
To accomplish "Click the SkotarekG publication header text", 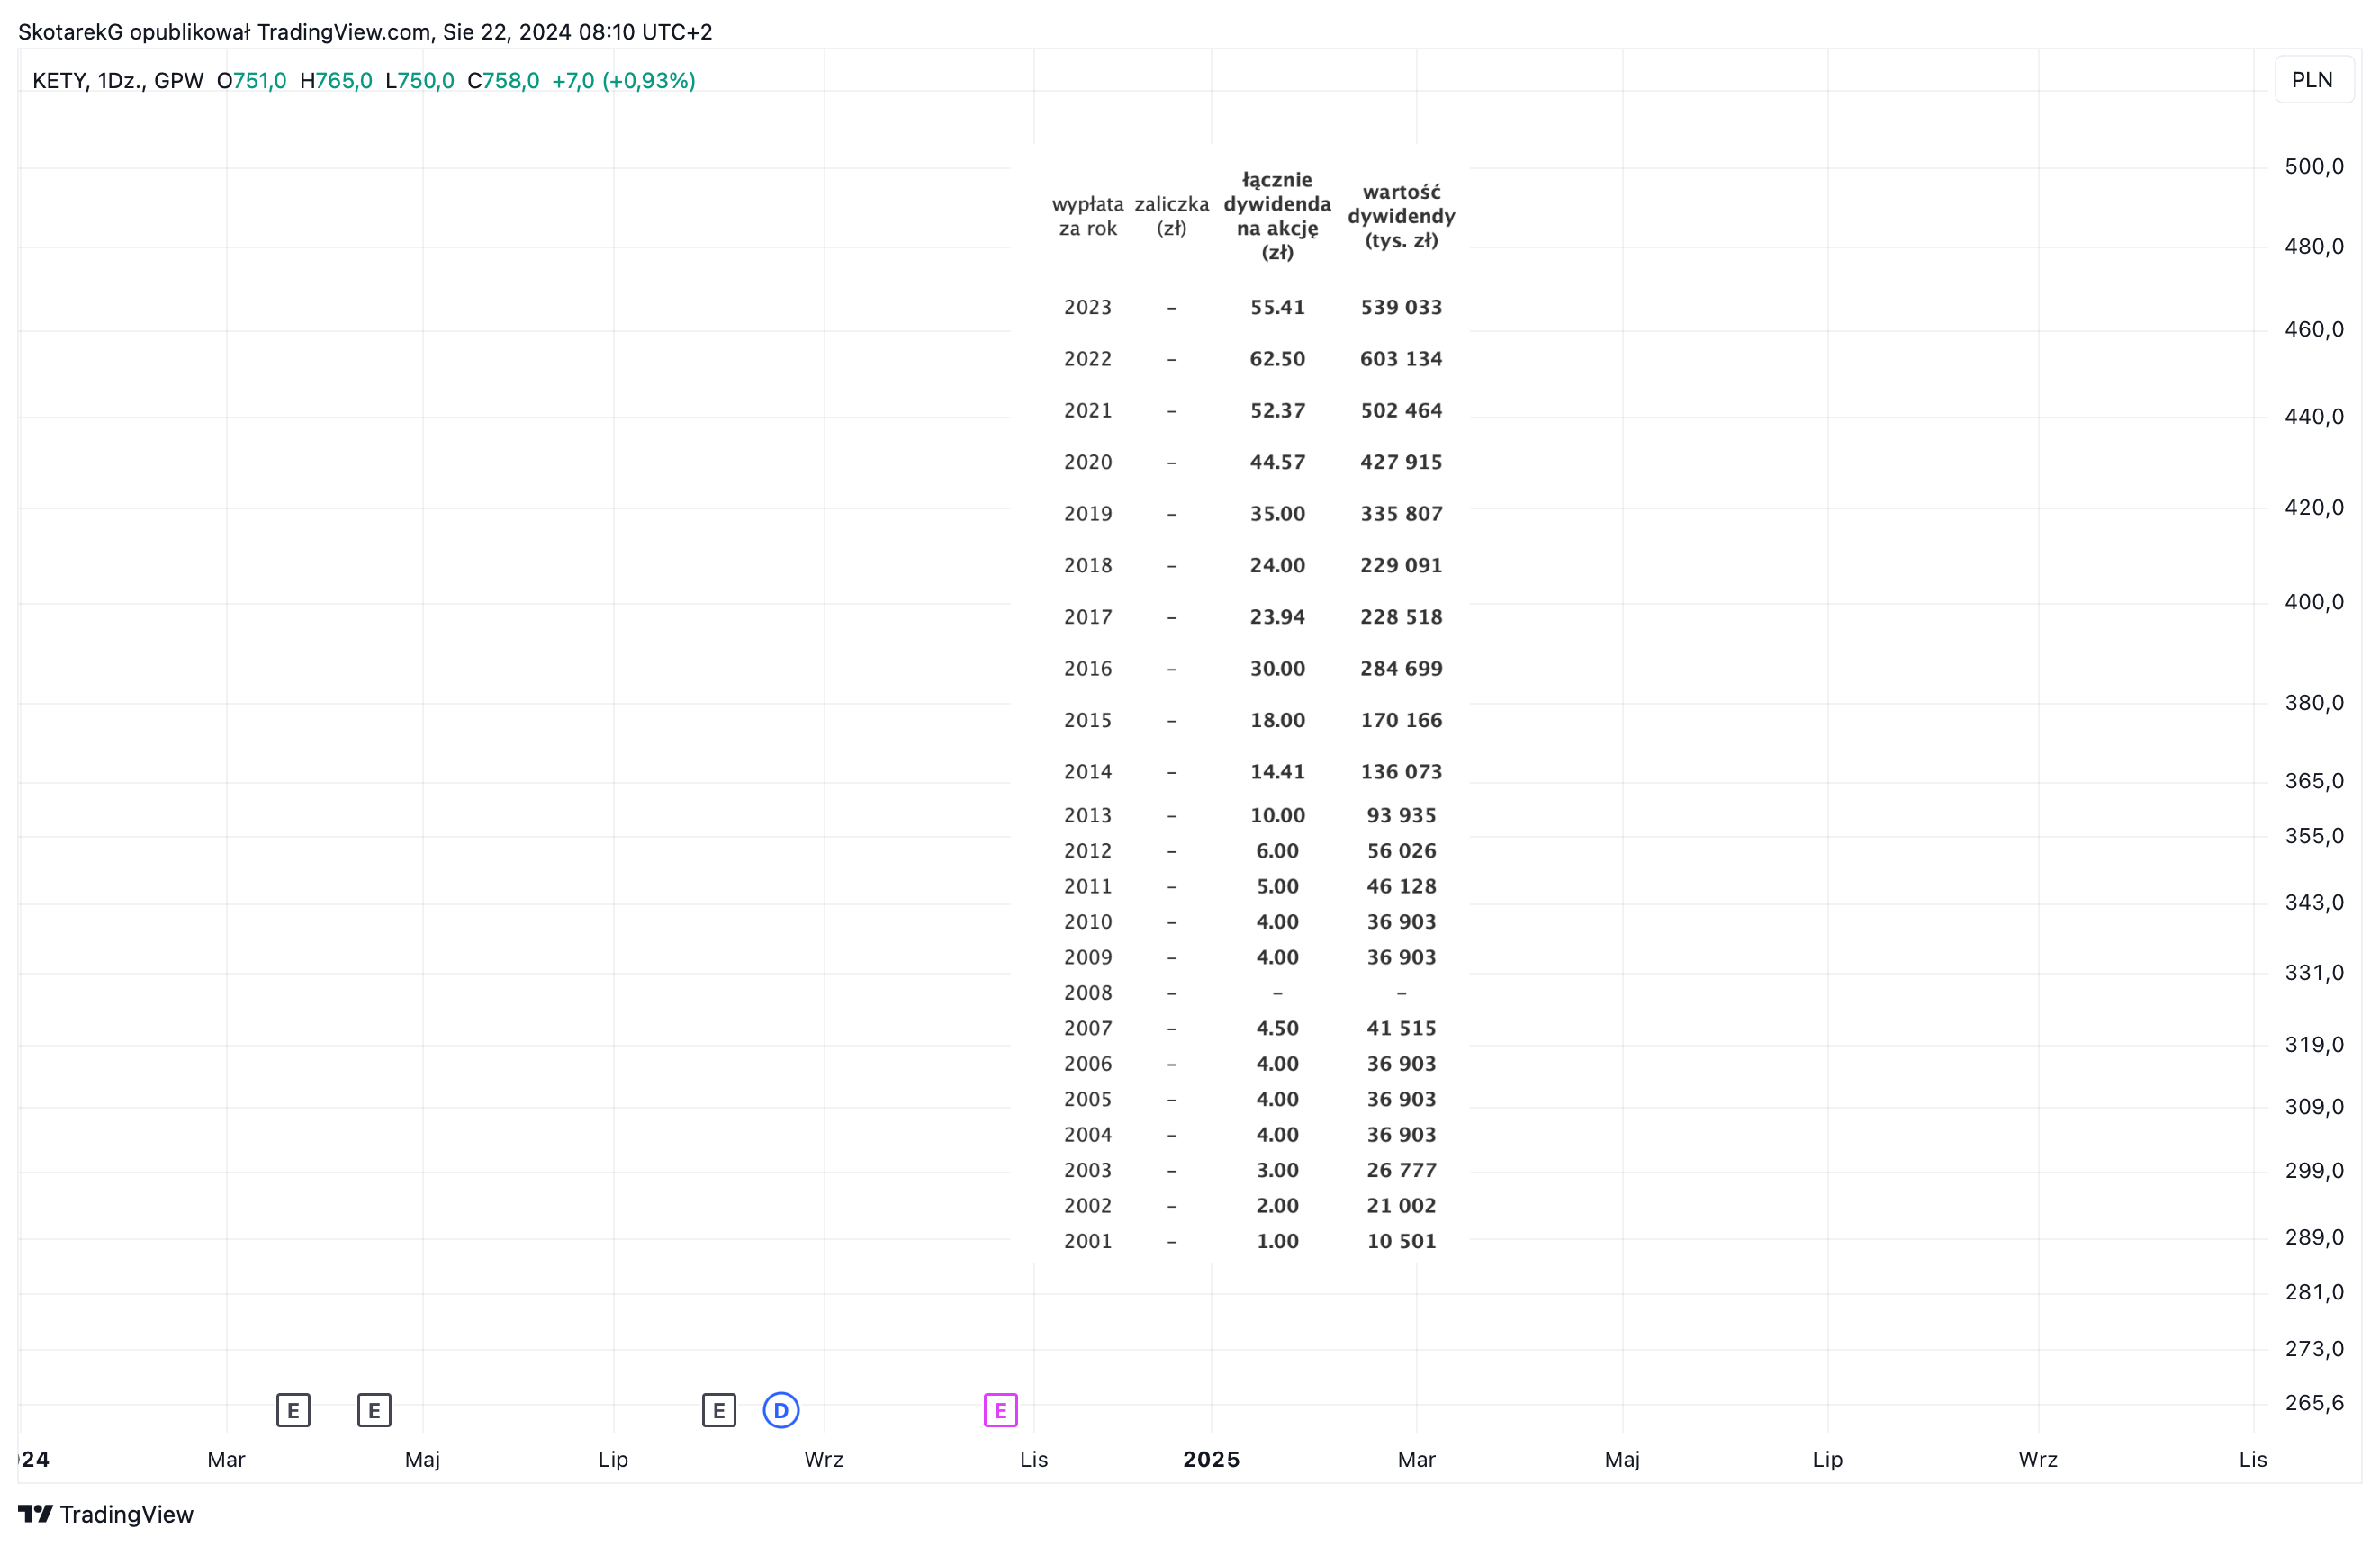I will coord(365,32).
